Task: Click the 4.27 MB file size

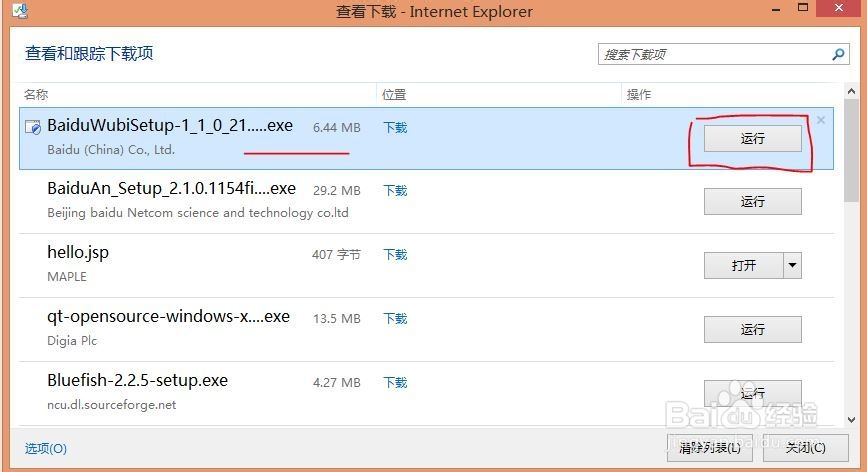Action: click(x=337, y=382)
